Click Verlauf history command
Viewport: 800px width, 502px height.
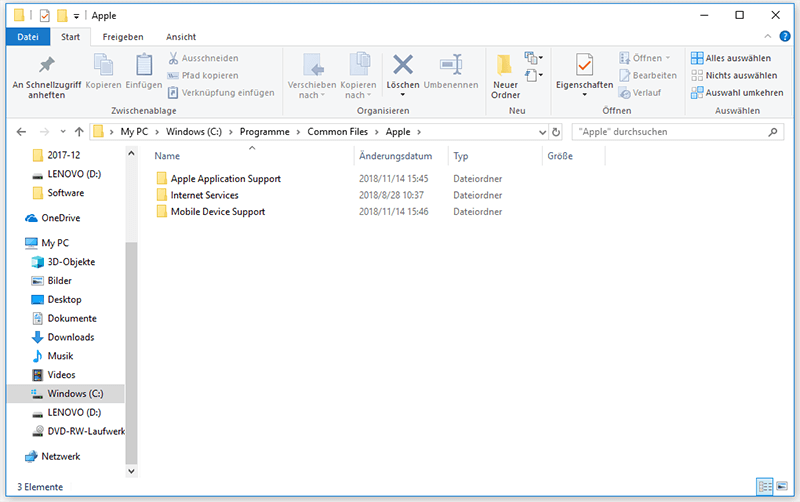(x=640, y=93)
